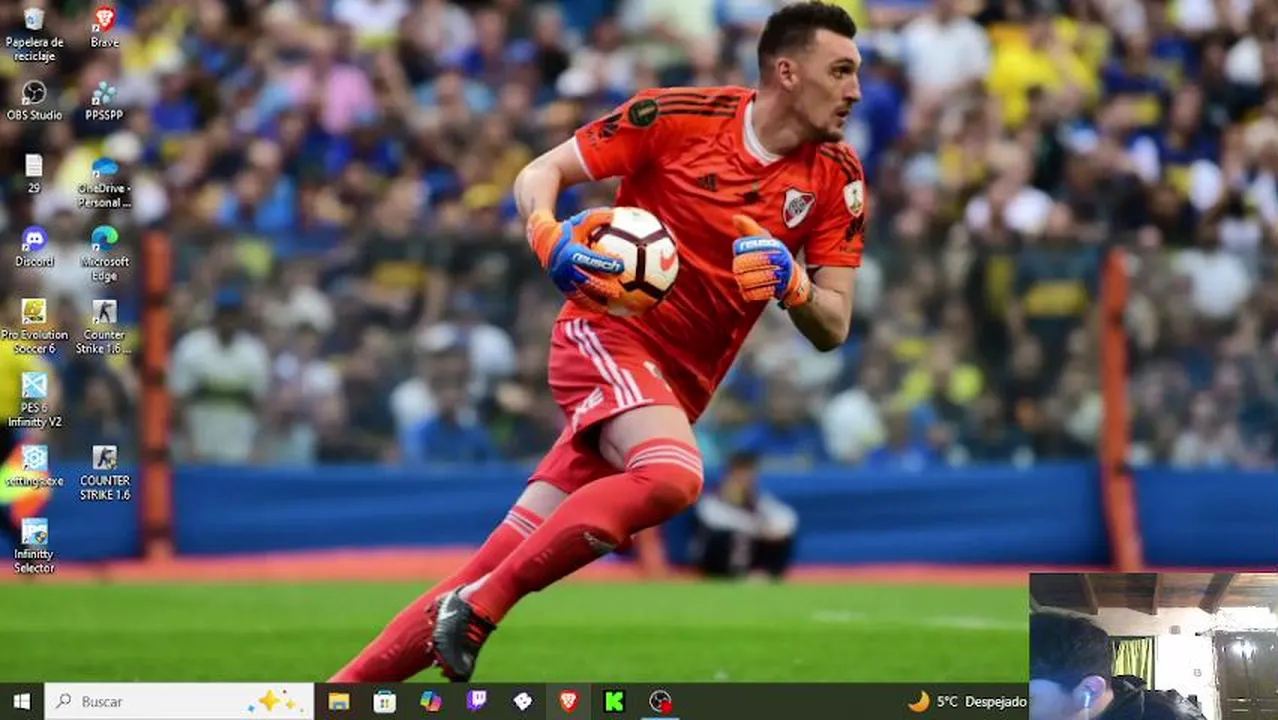1278x720 pixels.
Task: Open the green Kick taskbar icon
Action: click(x=615, y=701)
